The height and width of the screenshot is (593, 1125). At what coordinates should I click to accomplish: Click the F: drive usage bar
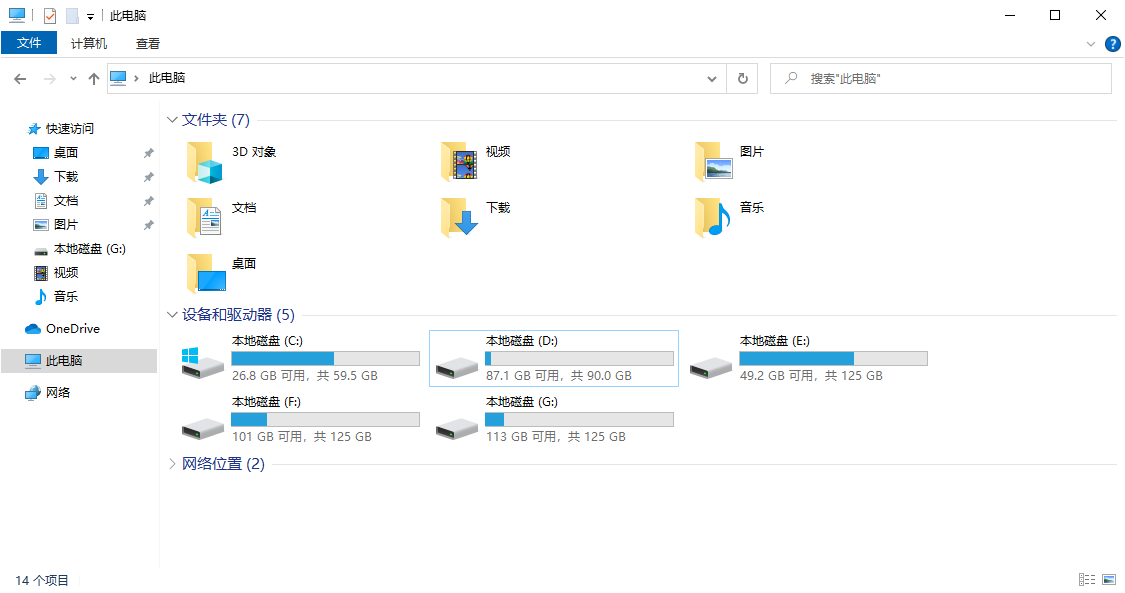326,419
